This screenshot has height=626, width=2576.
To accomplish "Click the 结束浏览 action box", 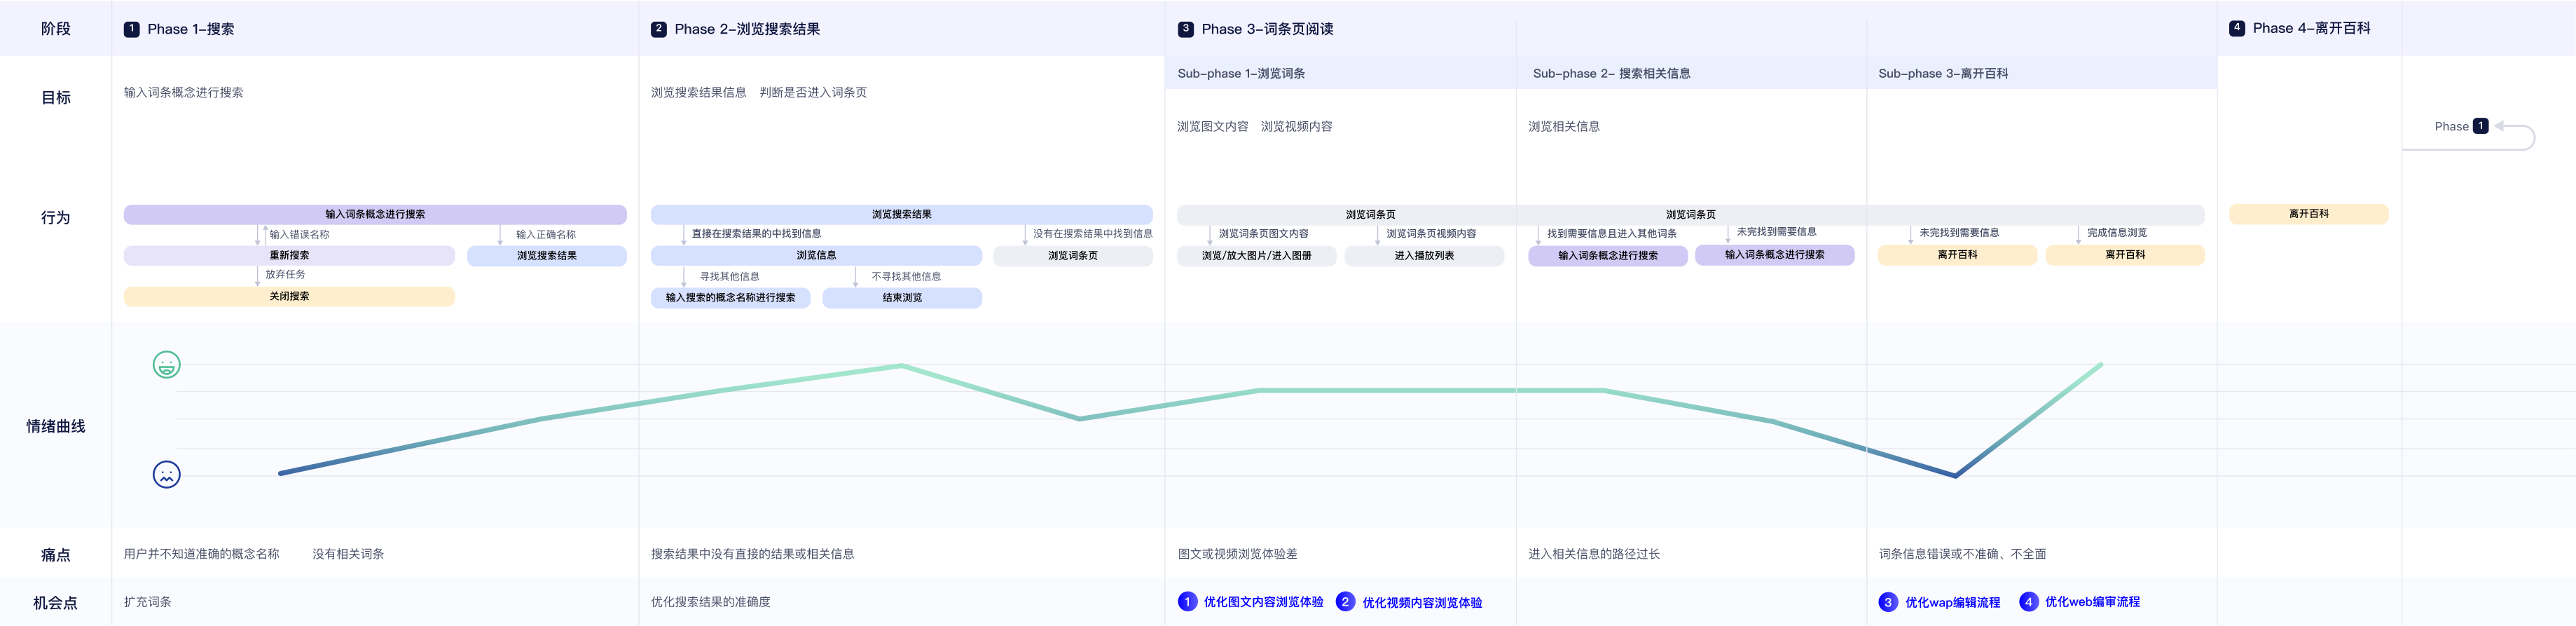I will pos(902,298).
